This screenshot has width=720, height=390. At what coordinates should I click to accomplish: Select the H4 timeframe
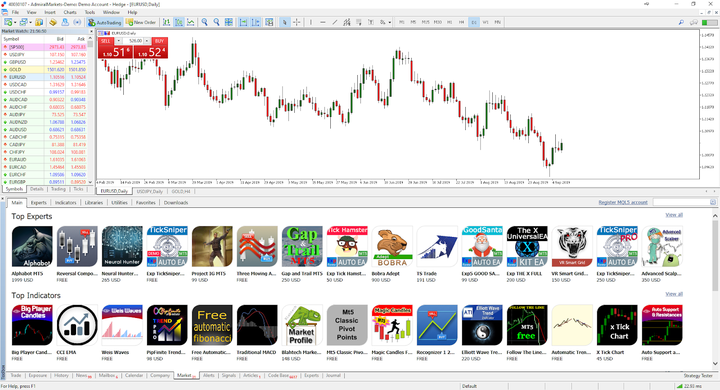(x=461, y=22)
